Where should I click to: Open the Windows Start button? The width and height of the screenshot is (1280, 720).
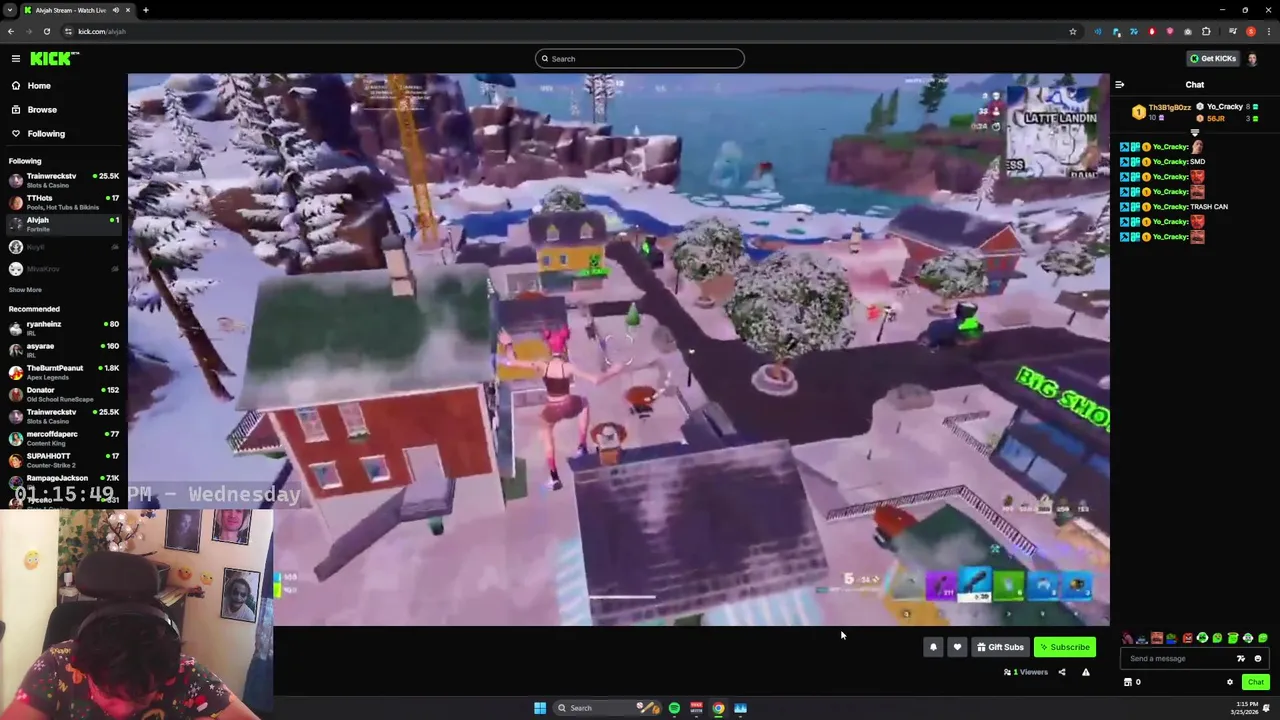pos(540,708)
